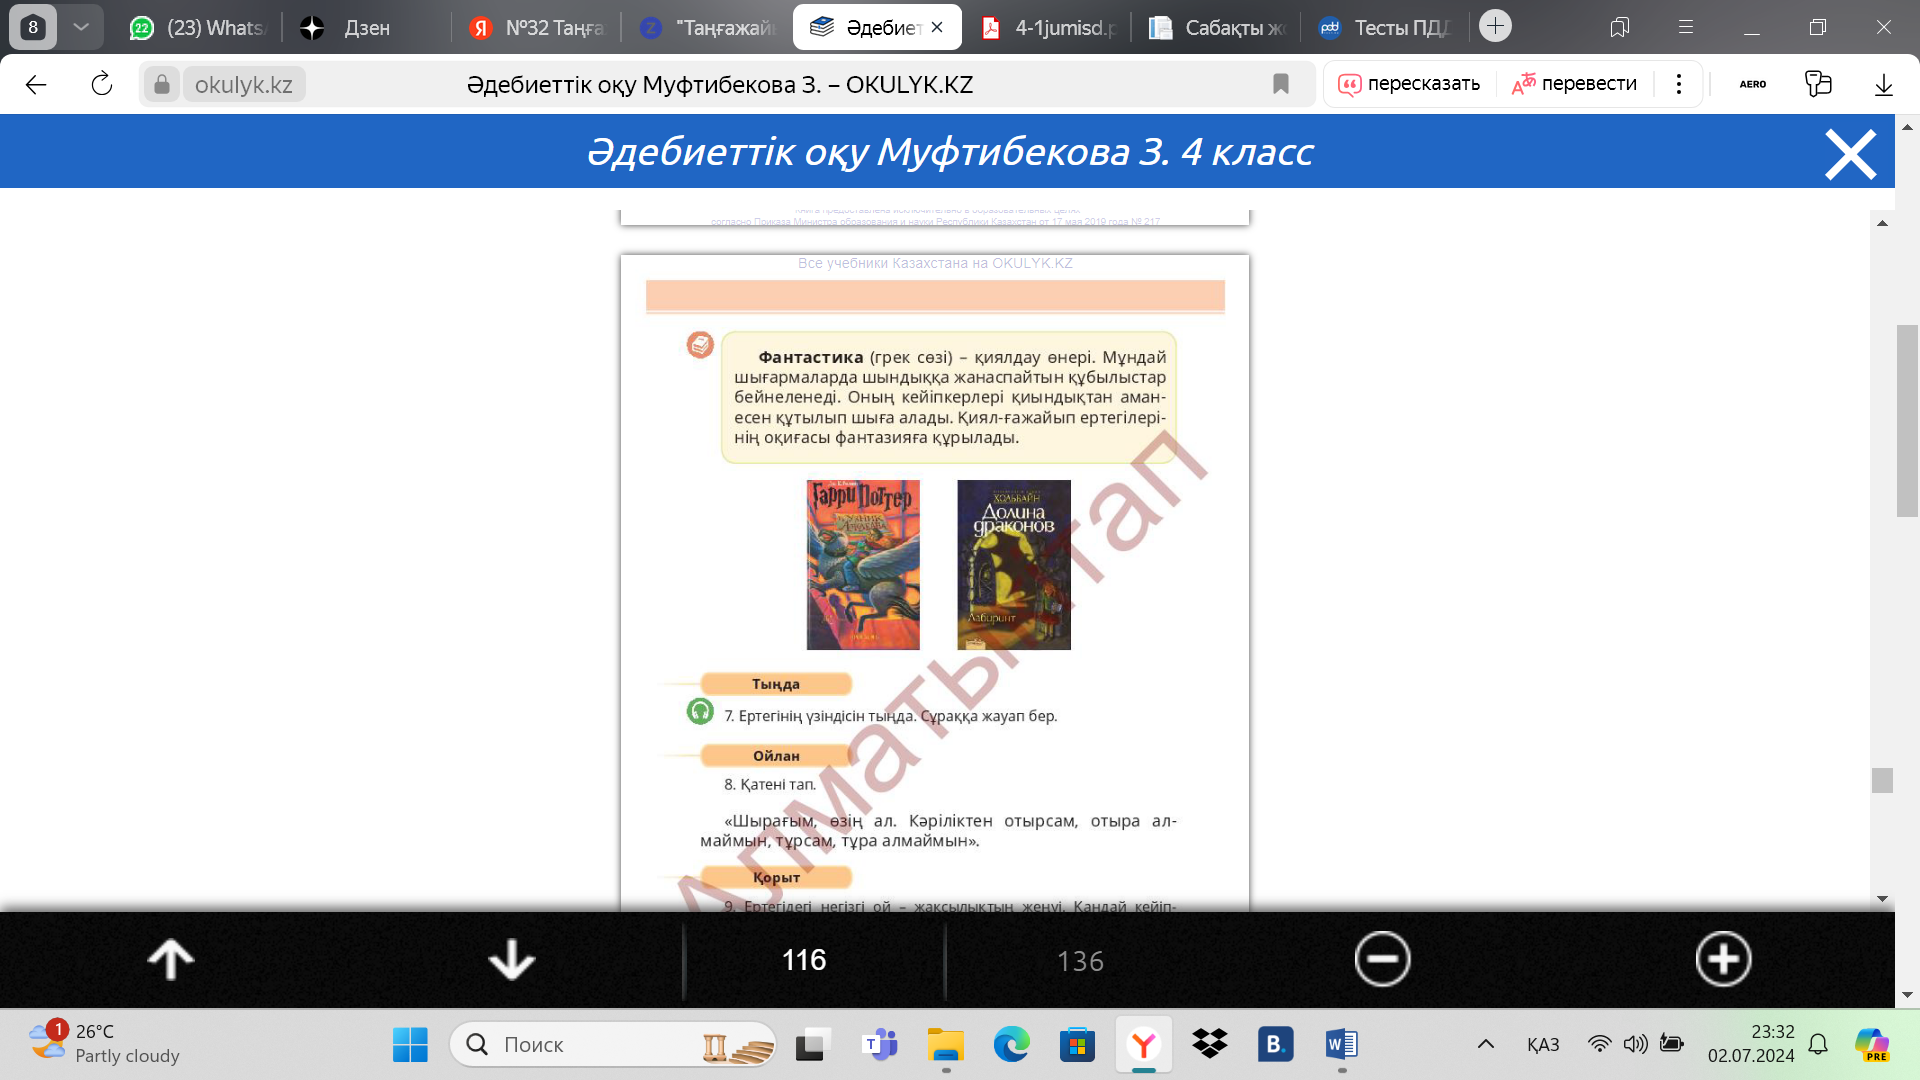Image resolution: width=1920 pixels, height=1080 pixels.
Task: Open browser downloads panel
Action: point(1883,84)
